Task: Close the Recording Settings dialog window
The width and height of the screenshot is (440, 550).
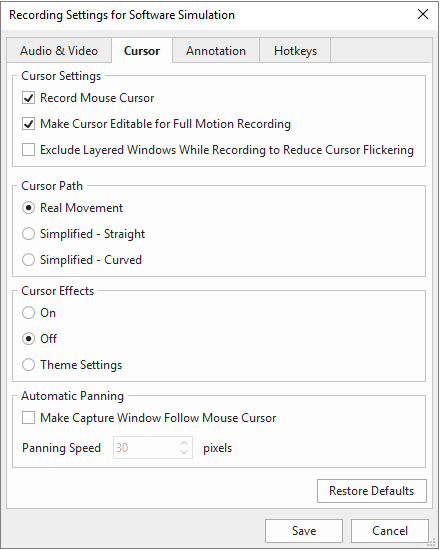Action: pyautogui.click(x=423, y=14)
